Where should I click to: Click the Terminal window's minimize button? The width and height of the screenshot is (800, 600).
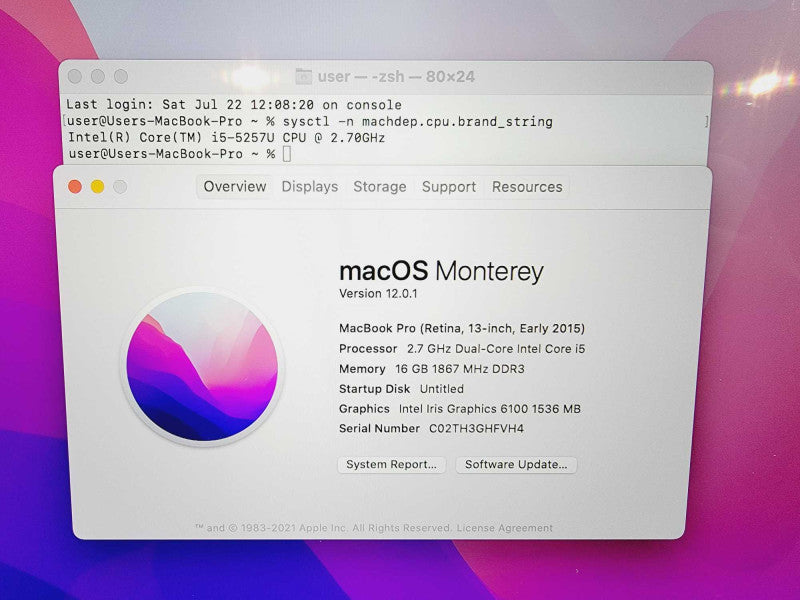97,77
